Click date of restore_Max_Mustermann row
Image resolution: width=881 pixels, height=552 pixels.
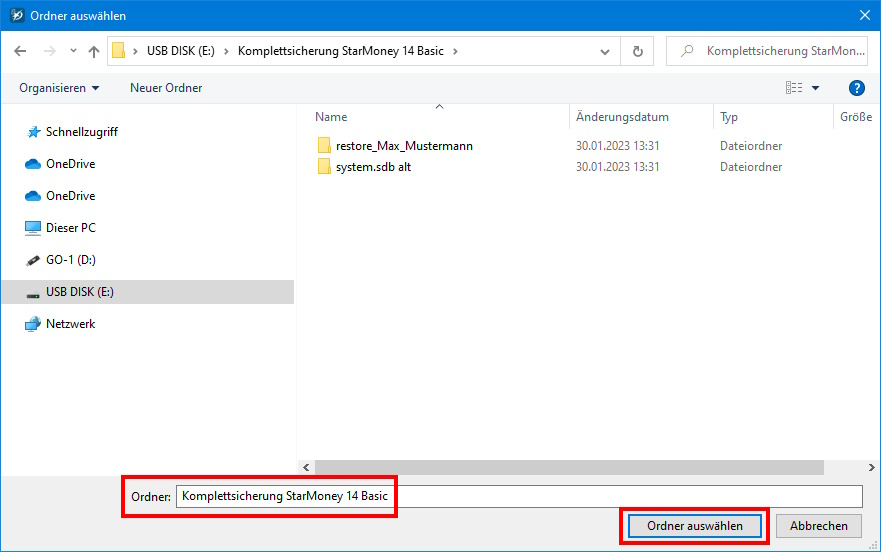point(617,146)
